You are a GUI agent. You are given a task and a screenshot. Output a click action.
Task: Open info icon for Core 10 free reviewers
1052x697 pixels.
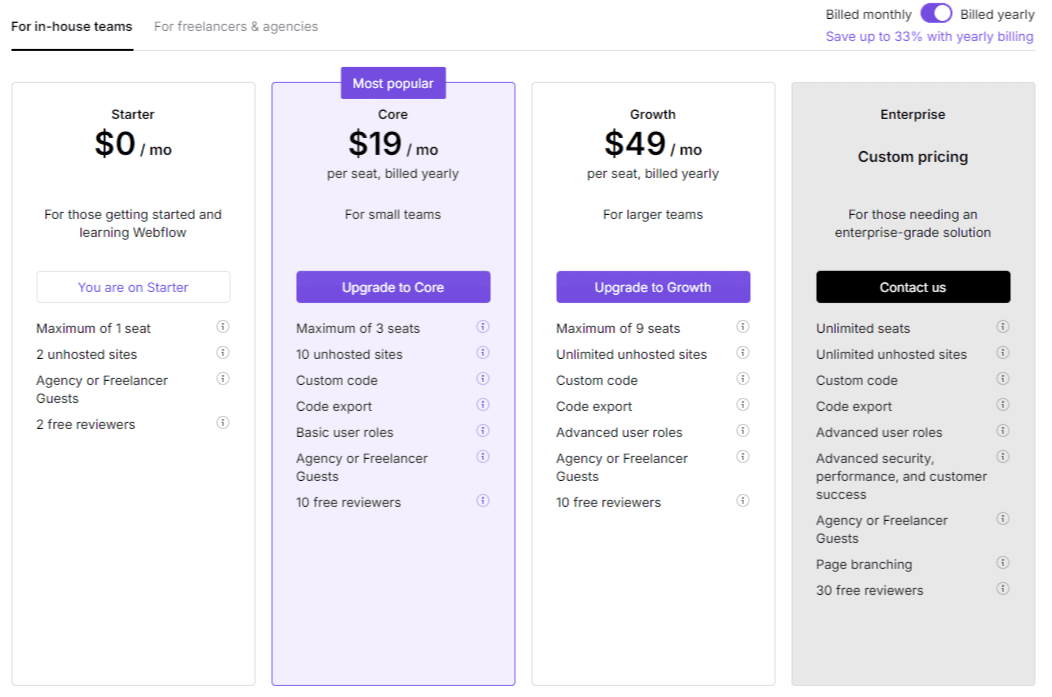tap(483, 501)
